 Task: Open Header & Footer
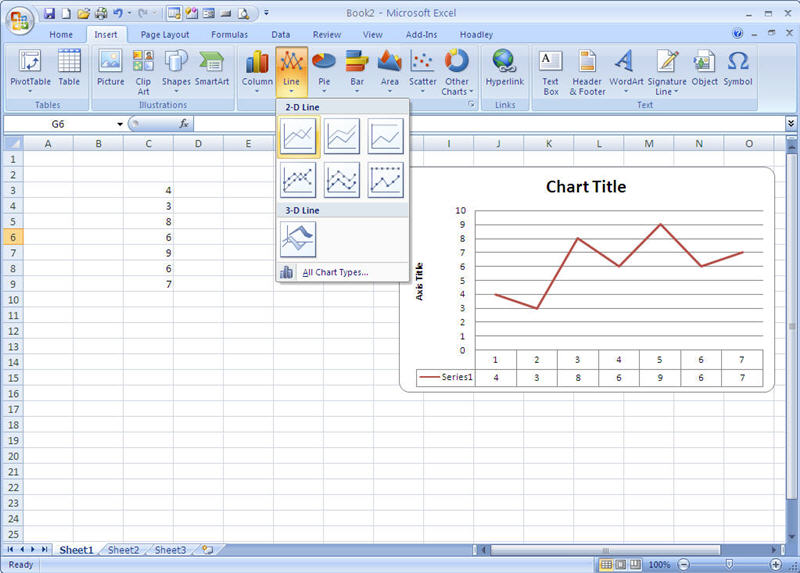pos(587,71)
